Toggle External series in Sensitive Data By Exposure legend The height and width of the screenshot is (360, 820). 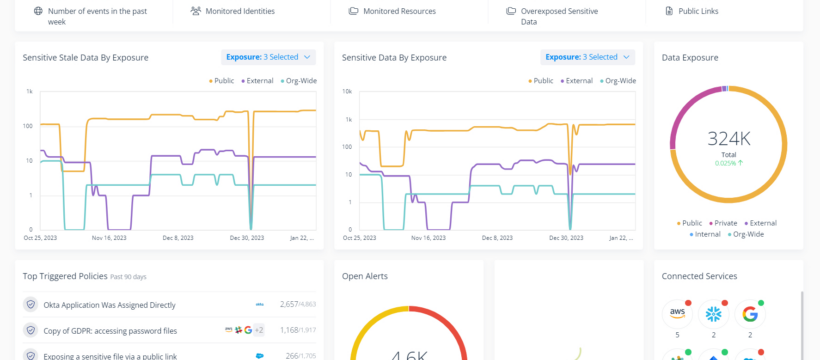tap(576, 81)
